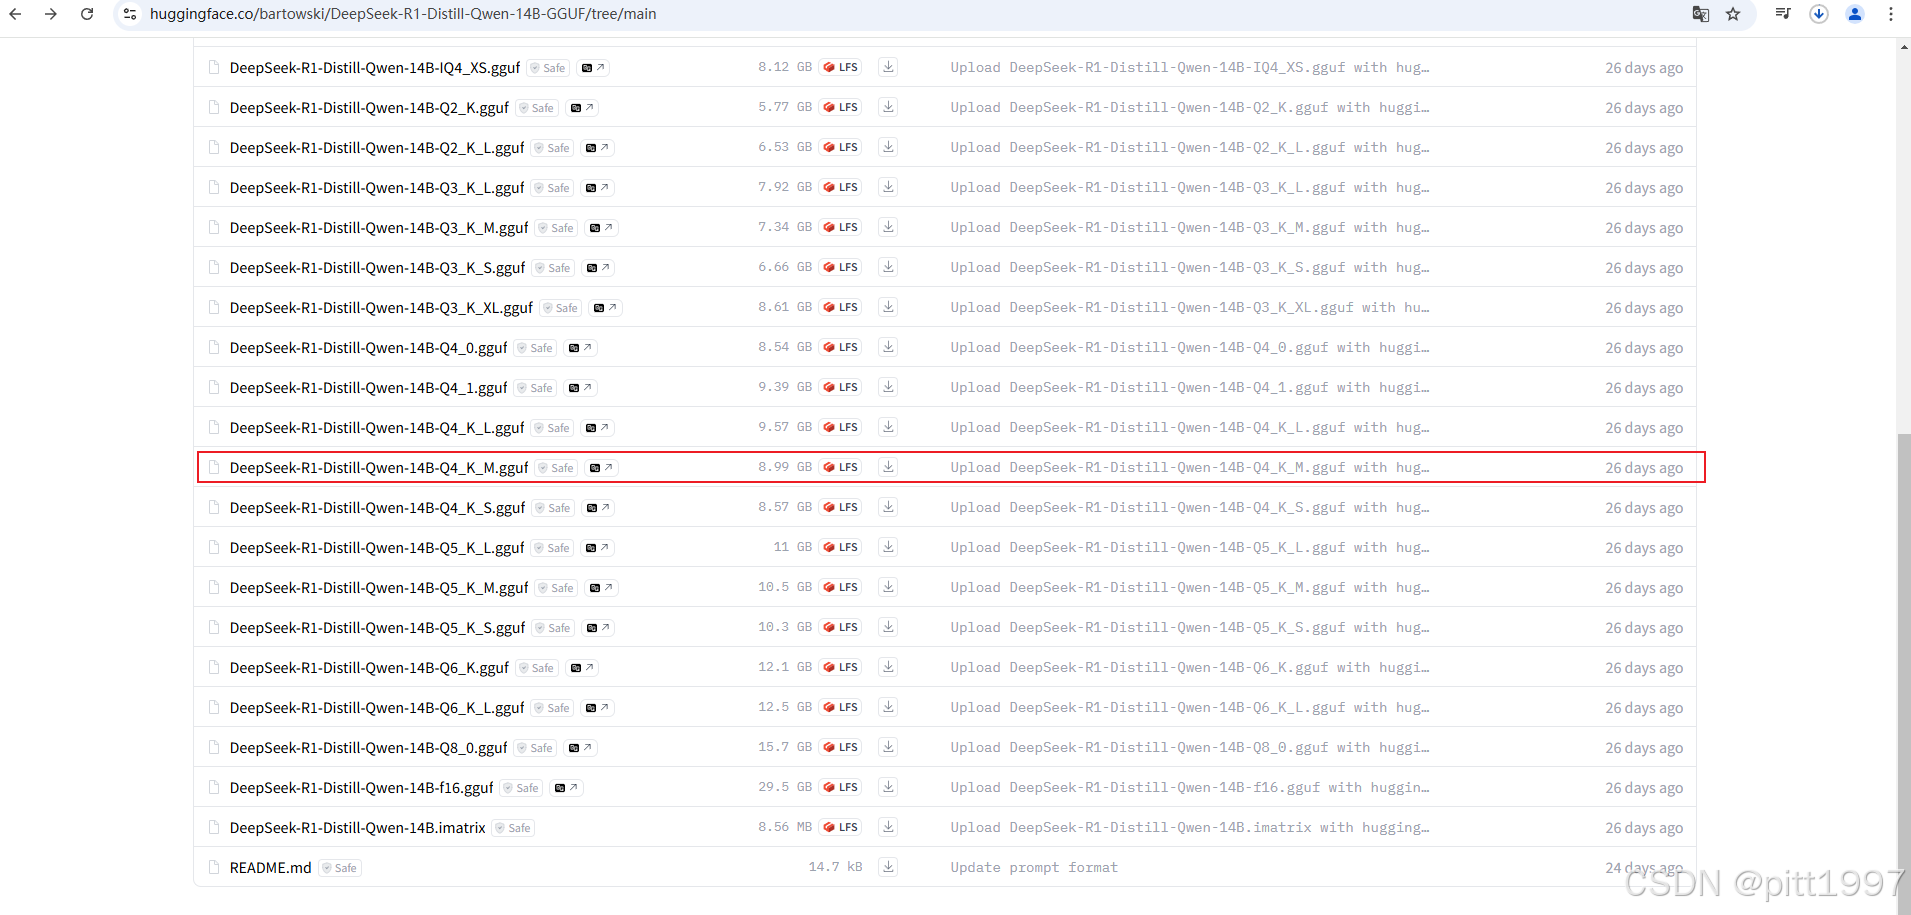Viewport: 1911px width, 915px height.
Task: Click the 14.7 kB file size
Action: click(x=835, y=867)
